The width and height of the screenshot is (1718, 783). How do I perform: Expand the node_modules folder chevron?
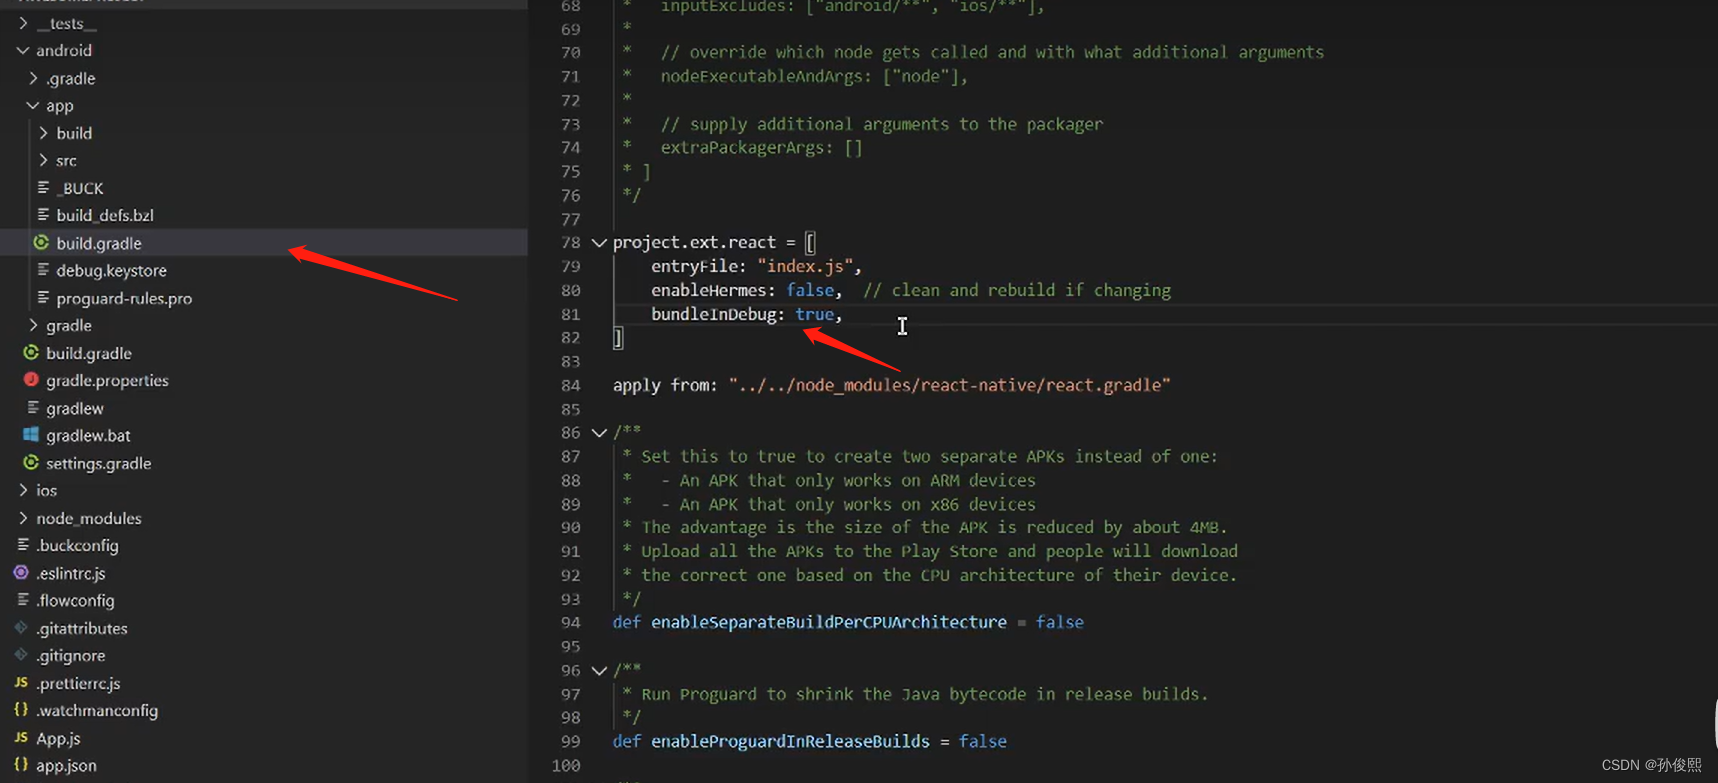point(23,518)
